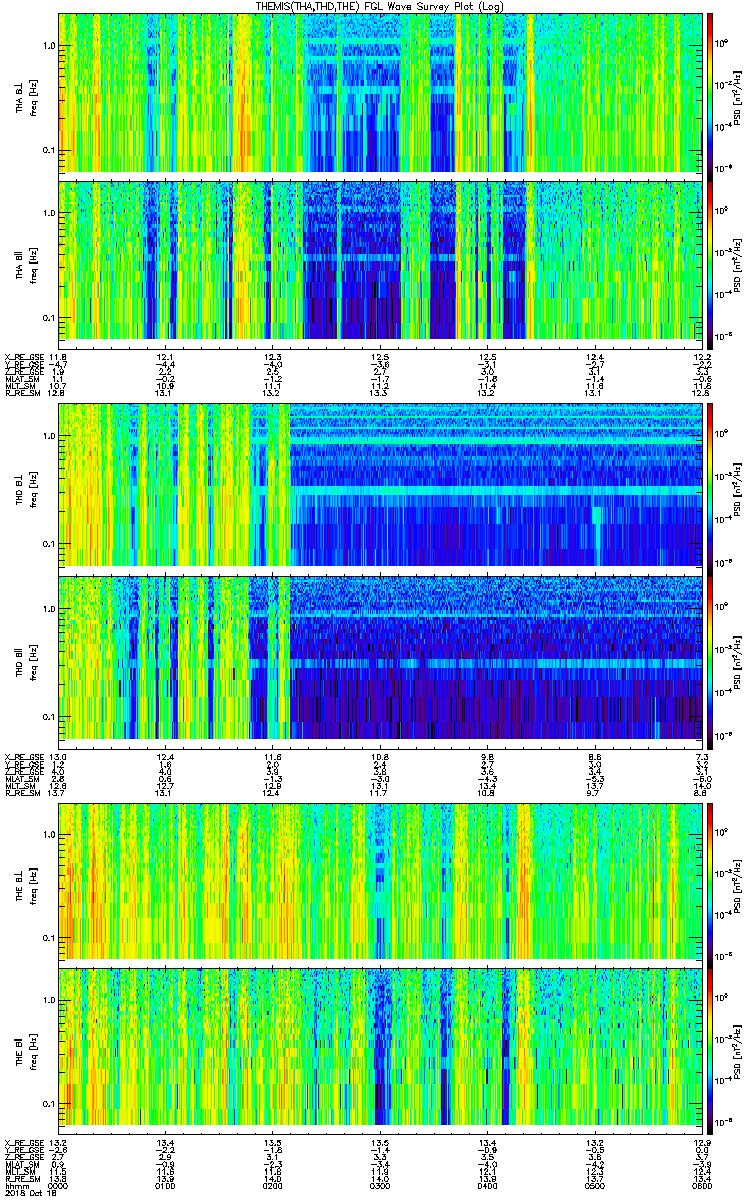
Task: Click the 0300 time tick label at bottom
Action: [380, 1186]
